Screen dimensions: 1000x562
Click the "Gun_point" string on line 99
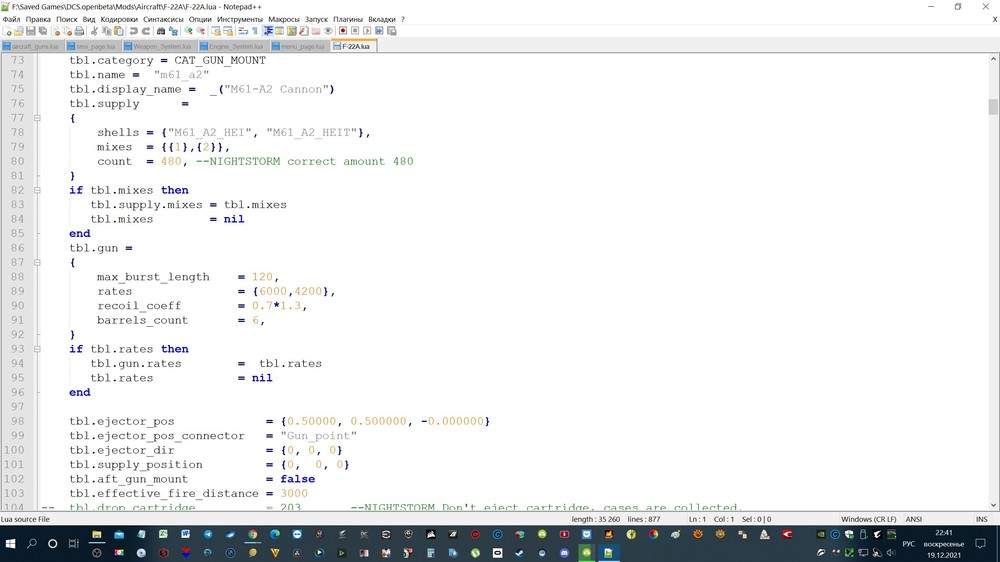(x=318, y=436)
